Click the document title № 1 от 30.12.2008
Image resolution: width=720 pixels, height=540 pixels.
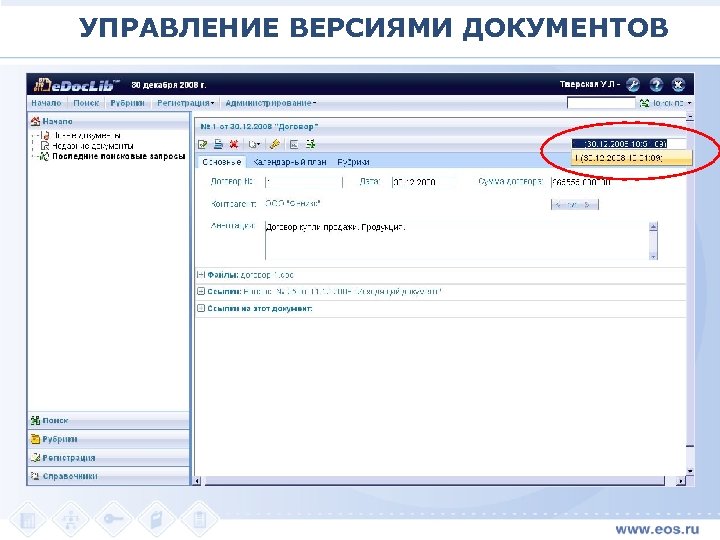tap(259, 126)
